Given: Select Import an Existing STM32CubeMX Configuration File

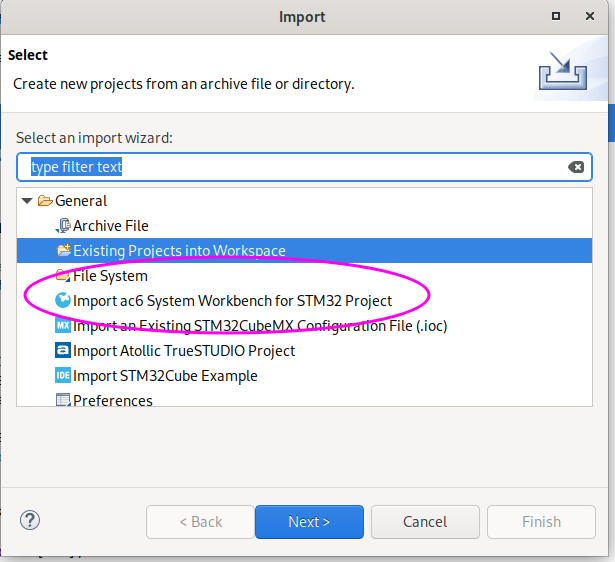Looking at the screenshot, I should coord(260,326).
